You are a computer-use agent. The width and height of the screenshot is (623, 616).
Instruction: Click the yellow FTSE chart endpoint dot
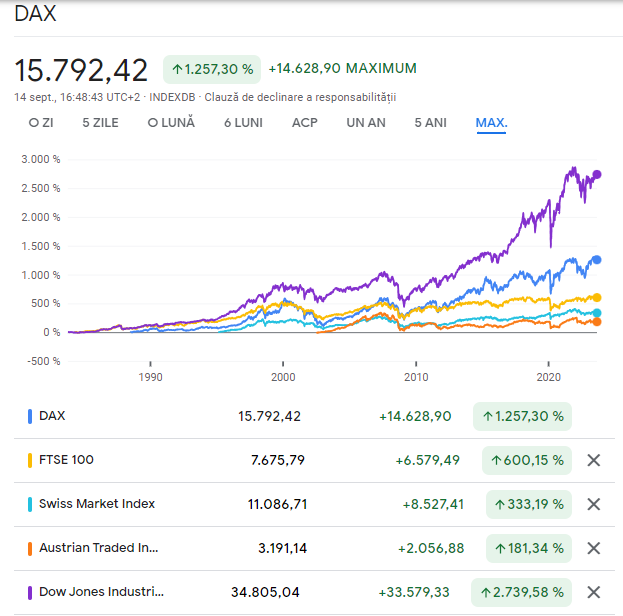pos(597,298)
